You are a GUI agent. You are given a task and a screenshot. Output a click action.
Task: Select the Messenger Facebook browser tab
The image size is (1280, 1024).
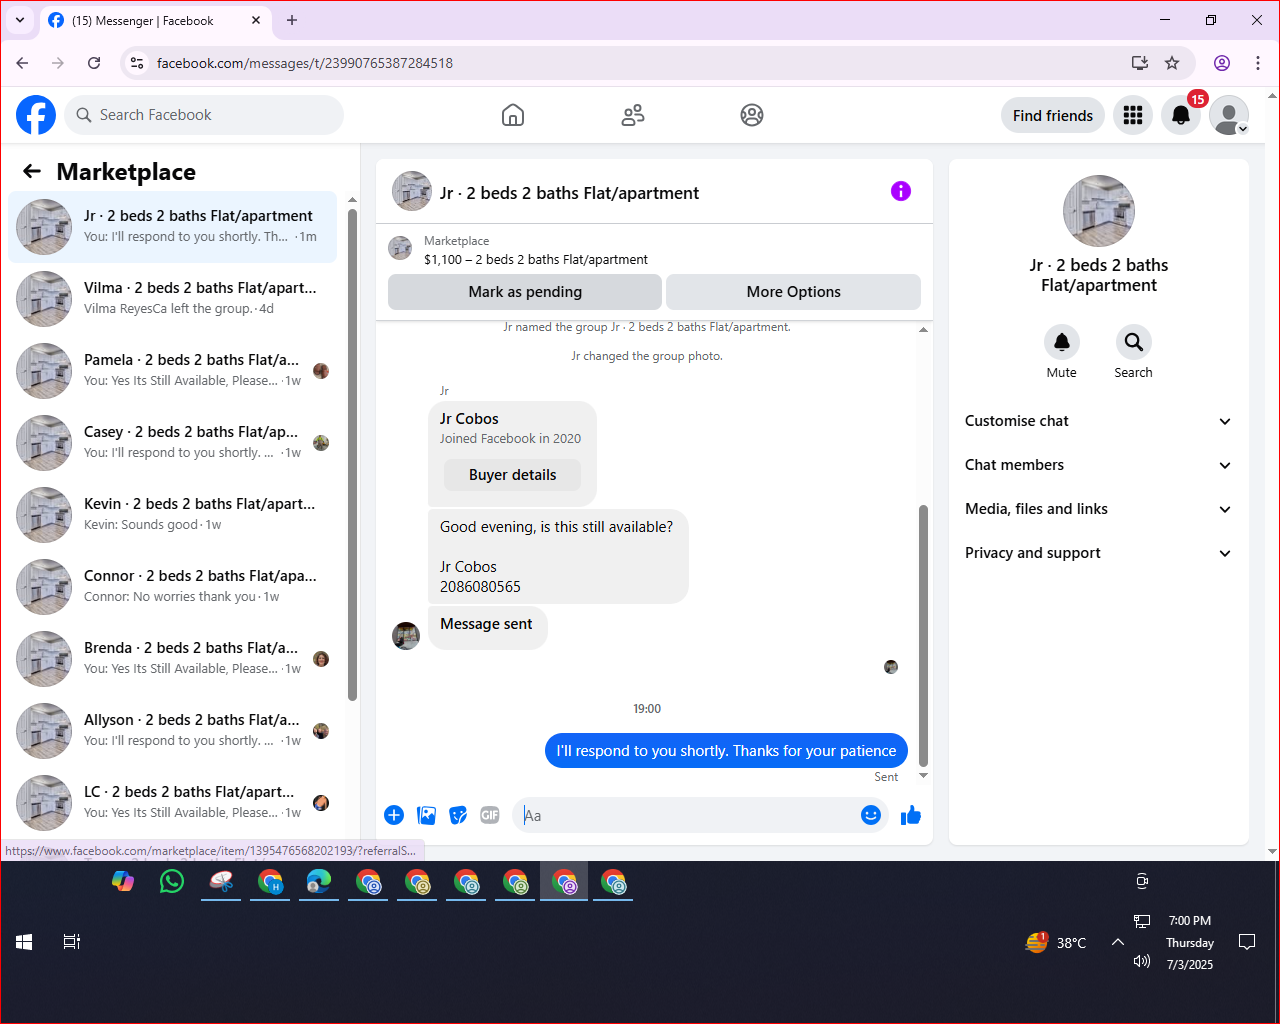pos(155,20)
